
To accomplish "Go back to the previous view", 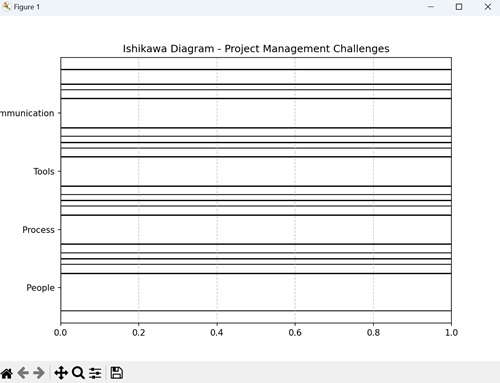I will (x=23, y=373).
